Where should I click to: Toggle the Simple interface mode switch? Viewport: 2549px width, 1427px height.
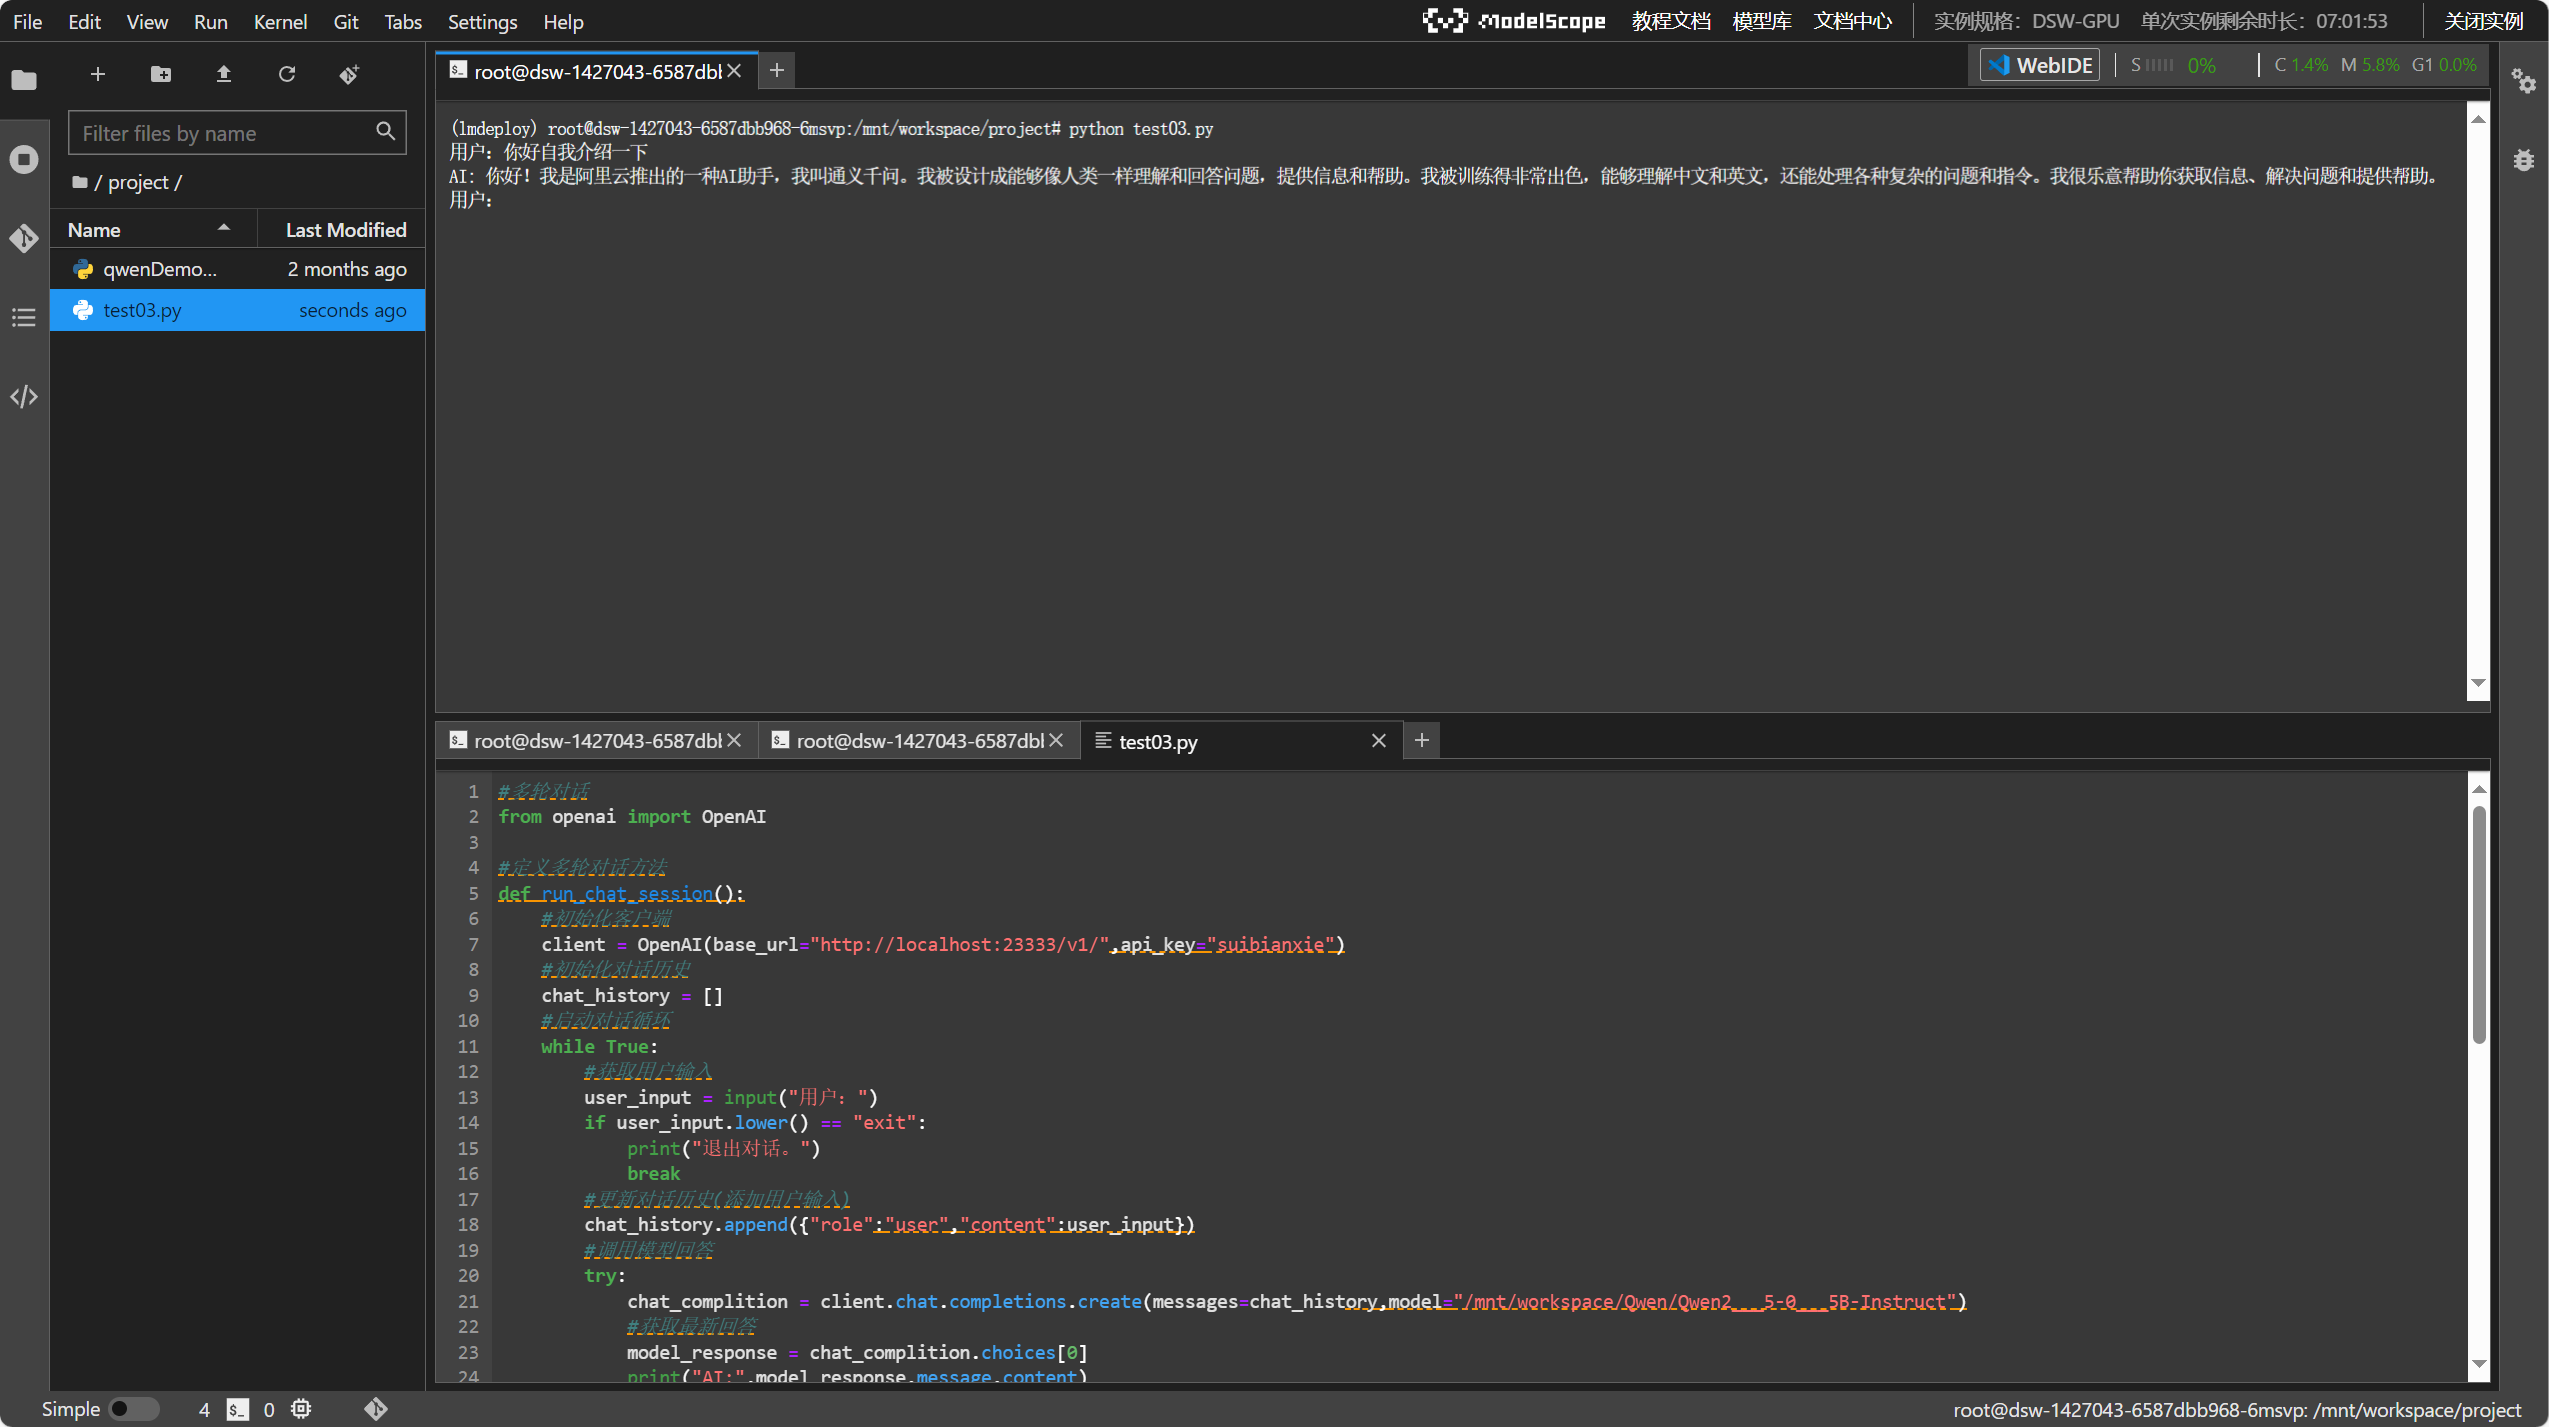pos(133,1408)
